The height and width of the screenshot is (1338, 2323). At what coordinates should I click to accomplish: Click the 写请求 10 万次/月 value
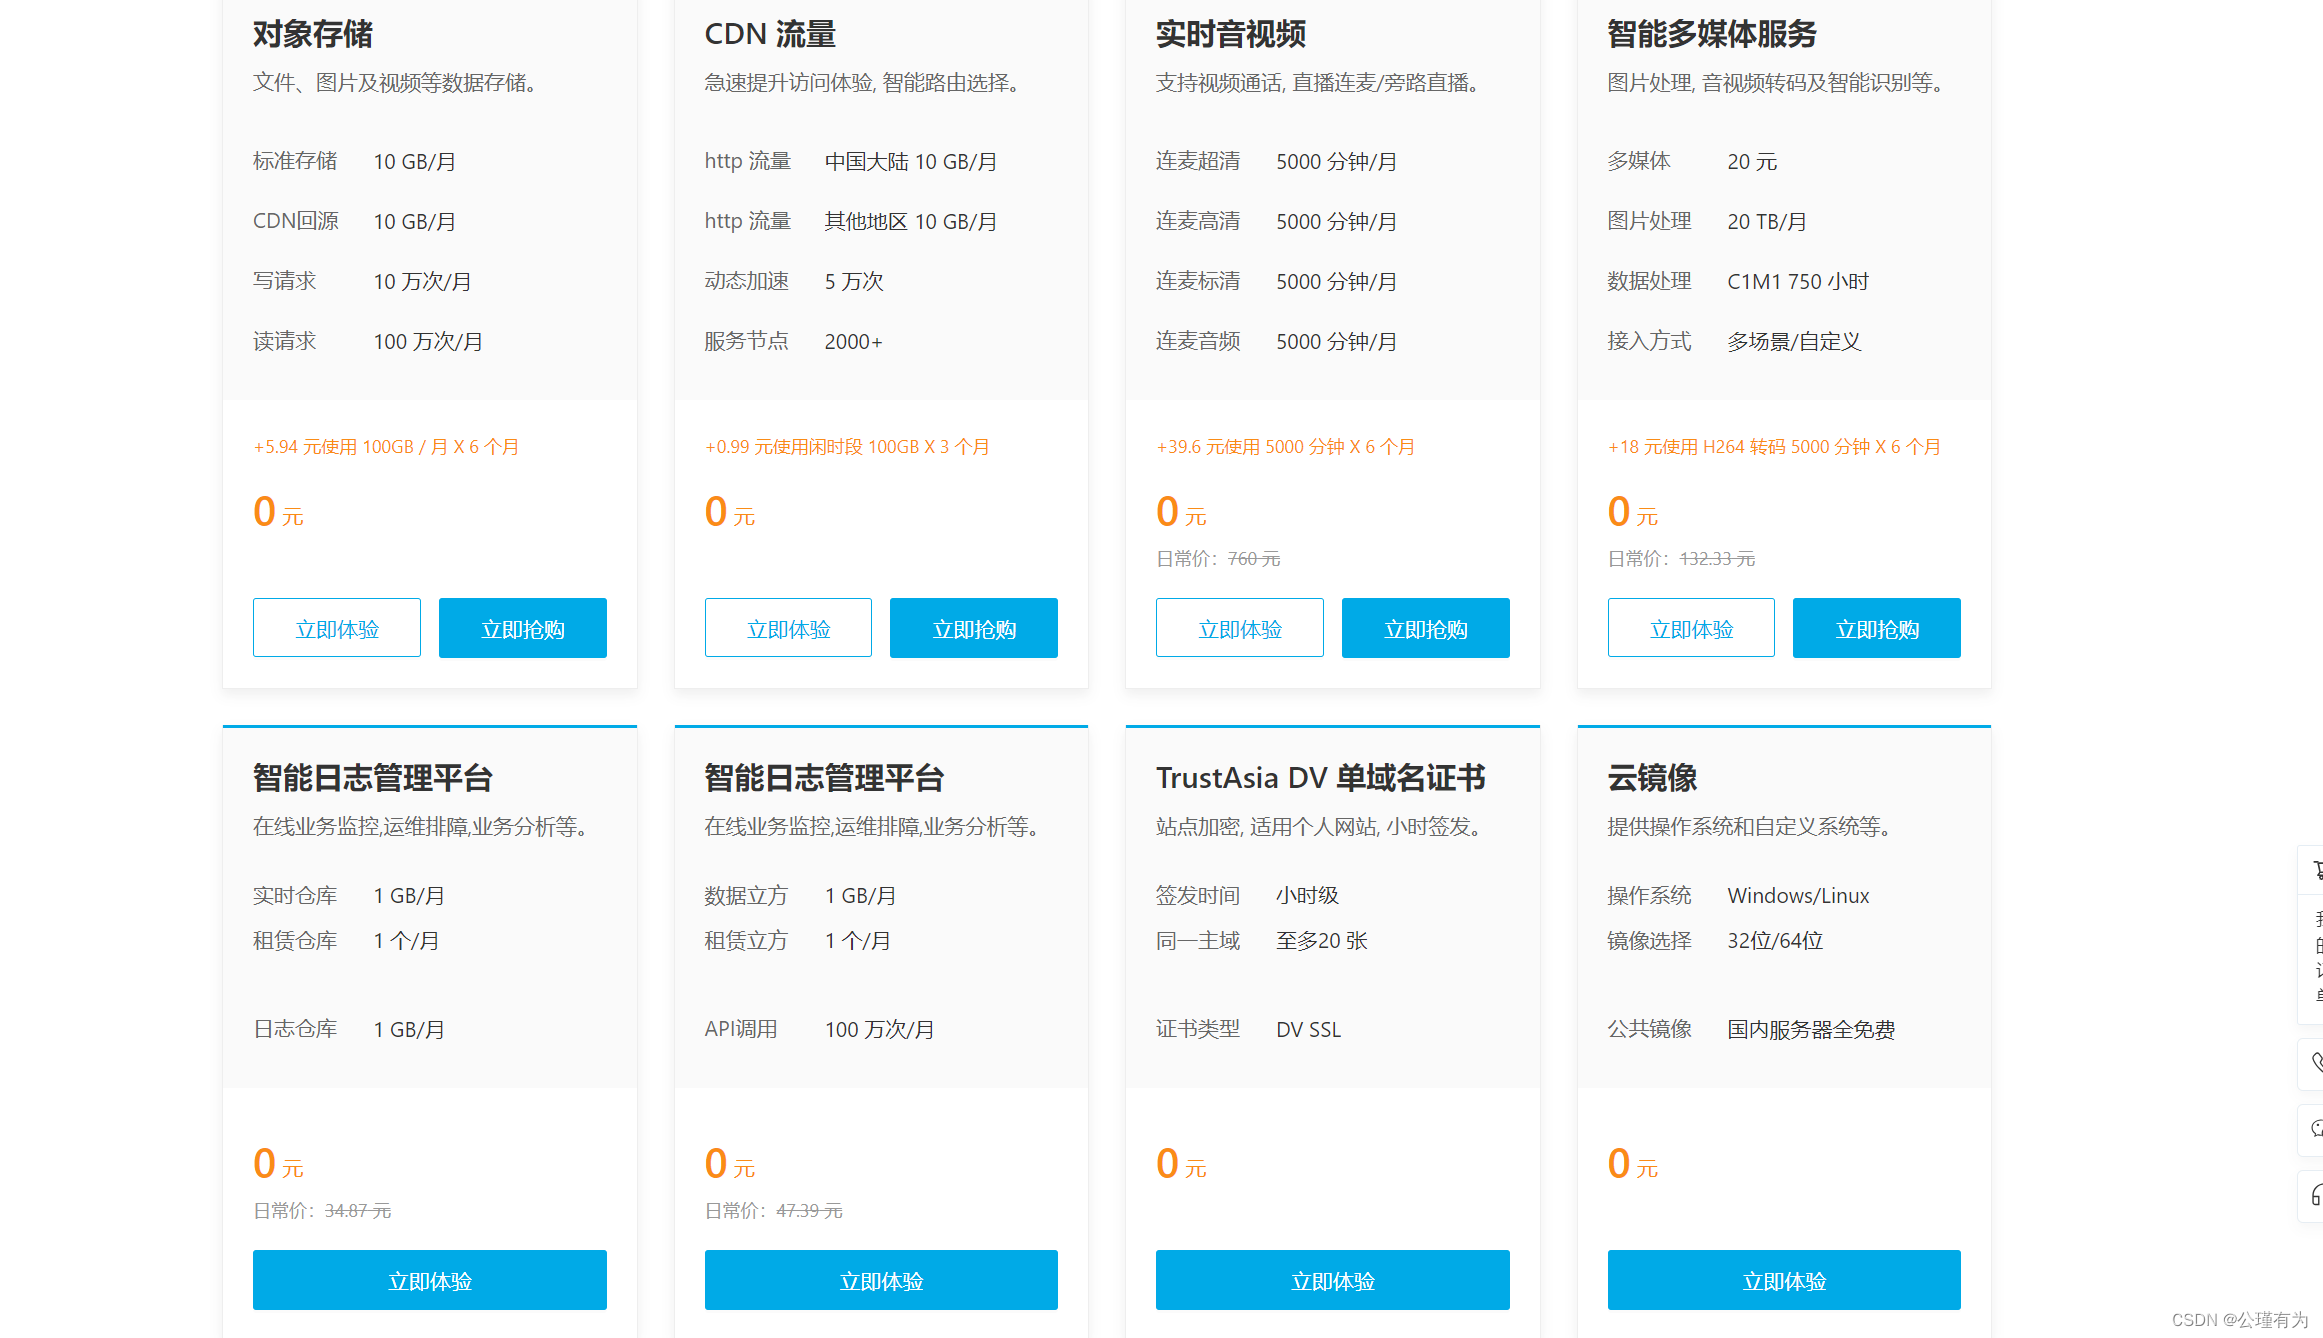point(422,282)
